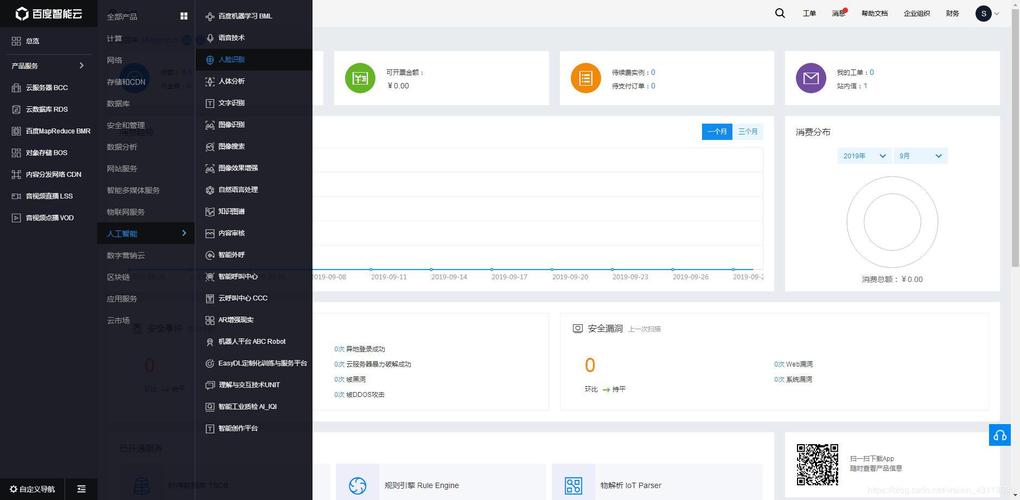Select 网络 product category
This screenshot has width=1020, height=500.
click(114, 60)
